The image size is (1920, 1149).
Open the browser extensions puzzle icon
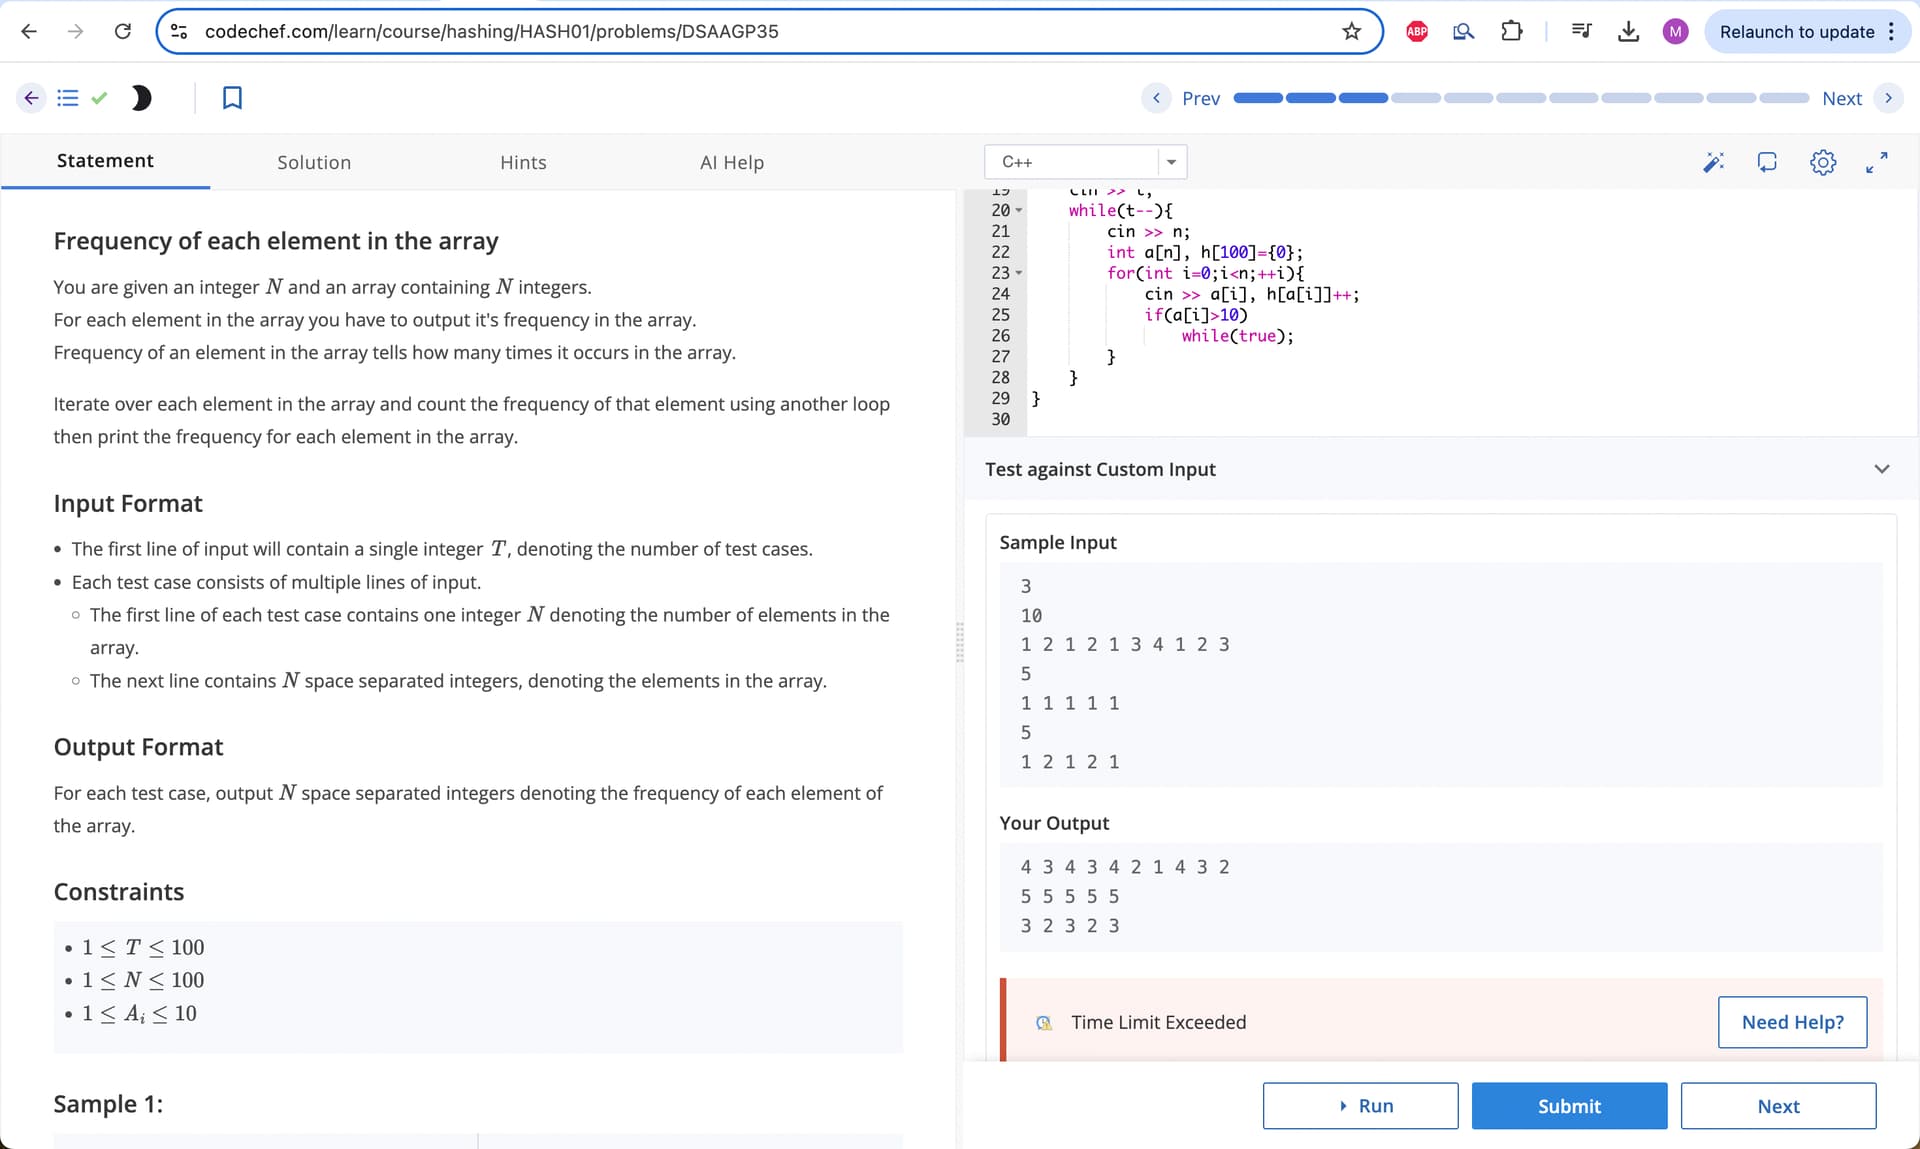point(1511,31)
